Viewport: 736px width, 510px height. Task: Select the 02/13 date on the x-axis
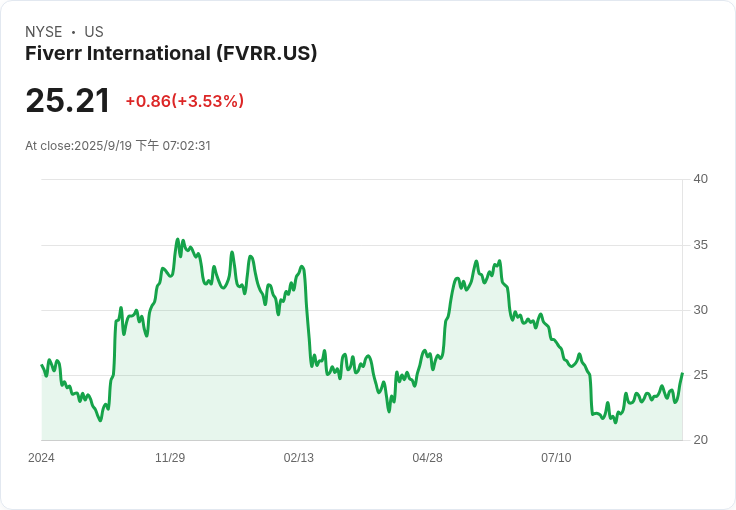pyautogui.click(x=299, y=457)
